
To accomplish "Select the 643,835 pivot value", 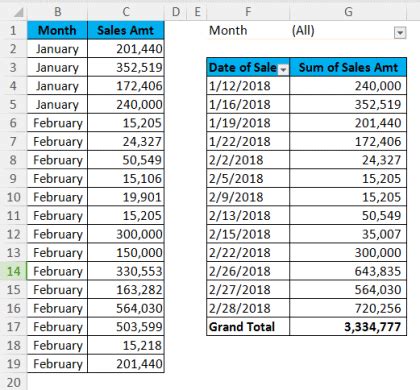I will coord(348,271).
